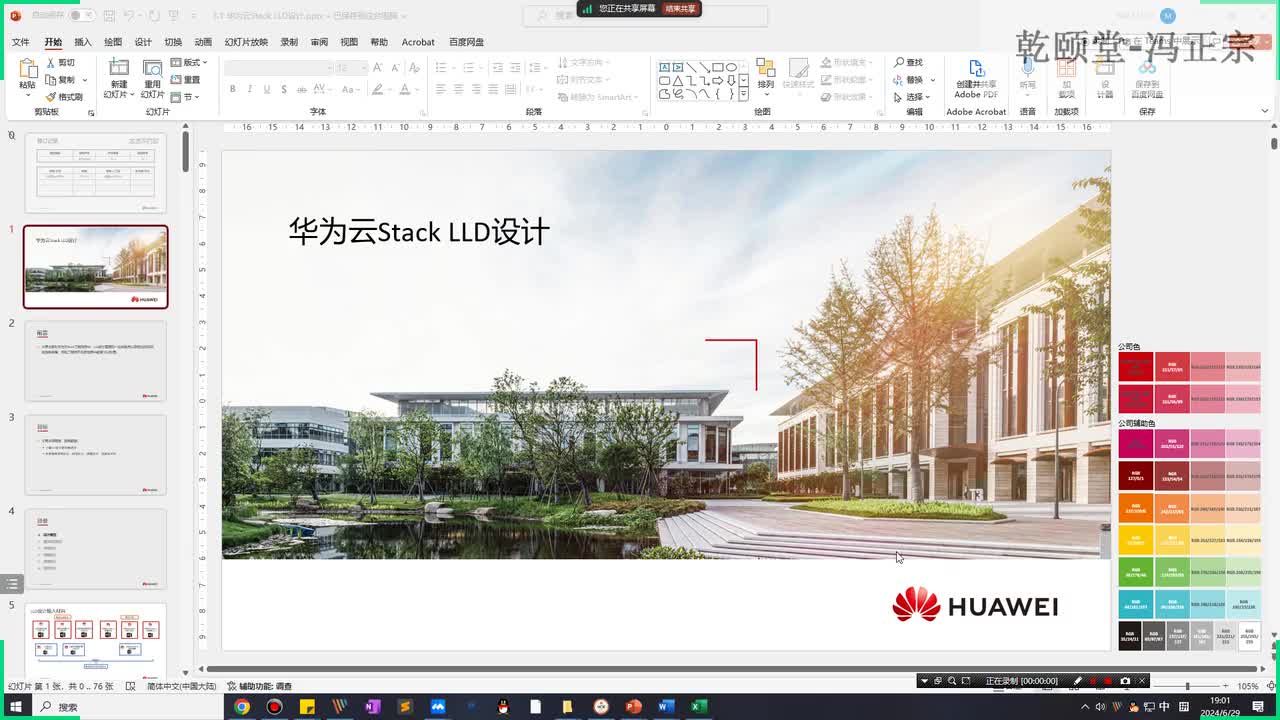The image size is (1280, 720).
Task: Open the File menu
Action: 20,42
